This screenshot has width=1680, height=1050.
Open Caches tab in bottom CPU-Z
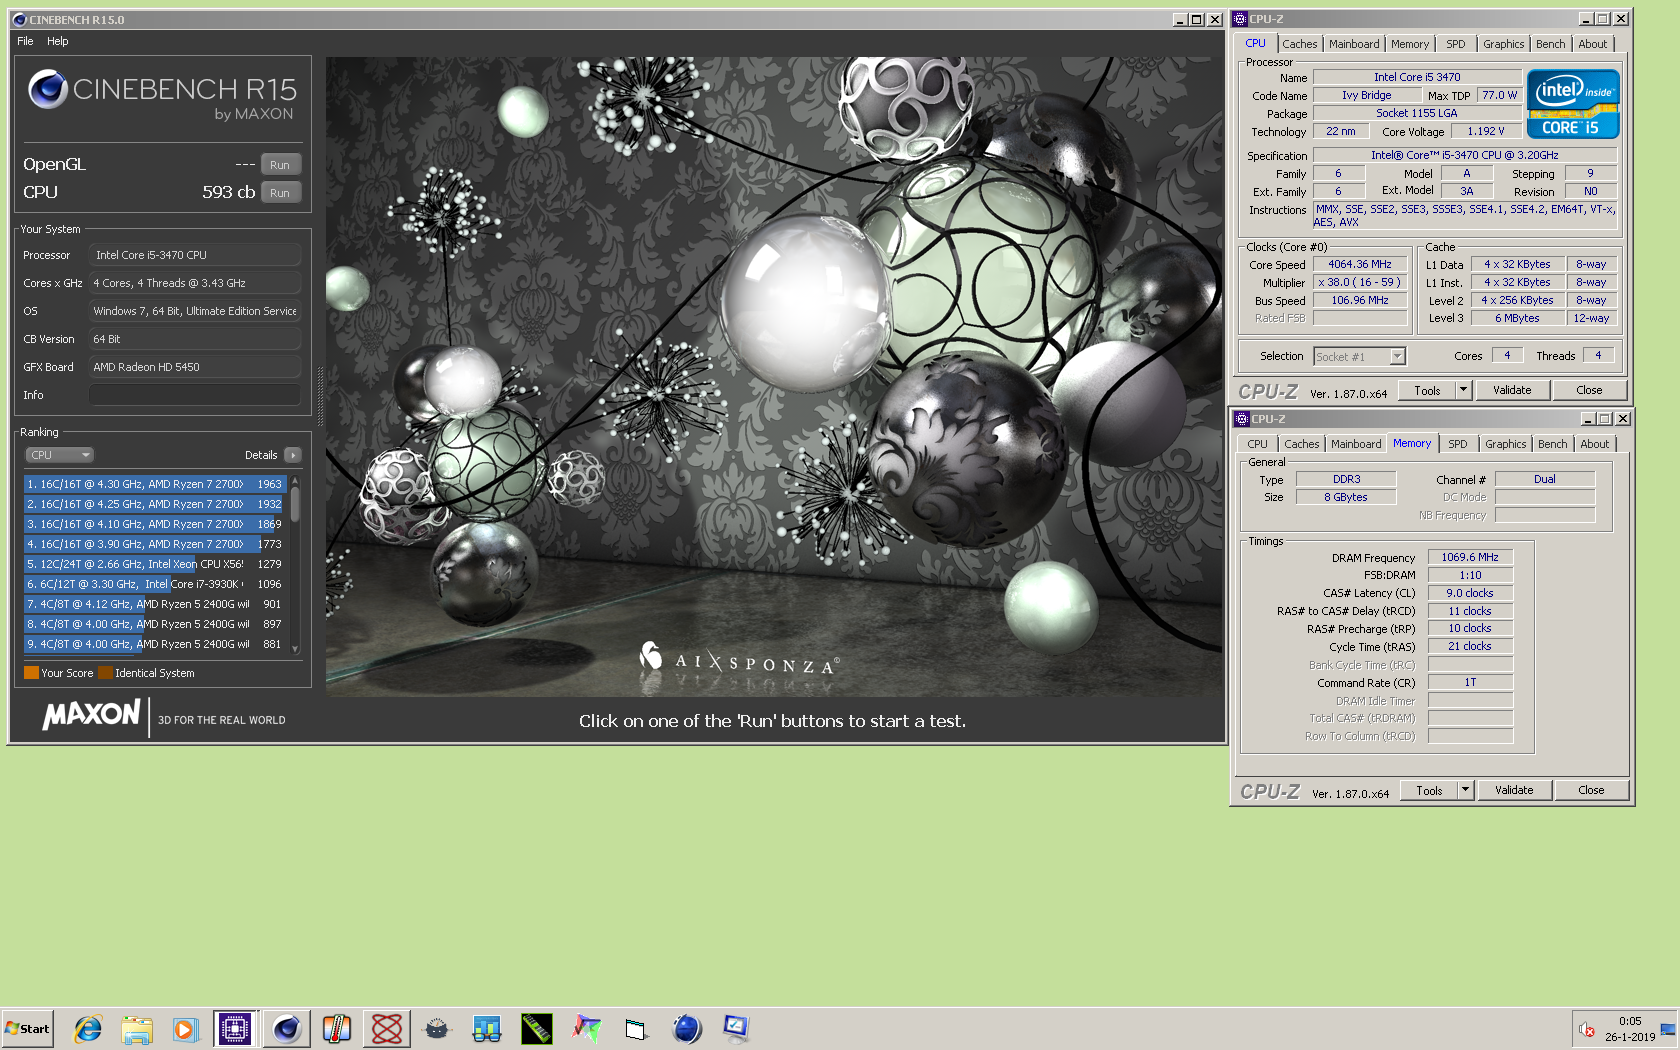click(x=1302, y=444)
